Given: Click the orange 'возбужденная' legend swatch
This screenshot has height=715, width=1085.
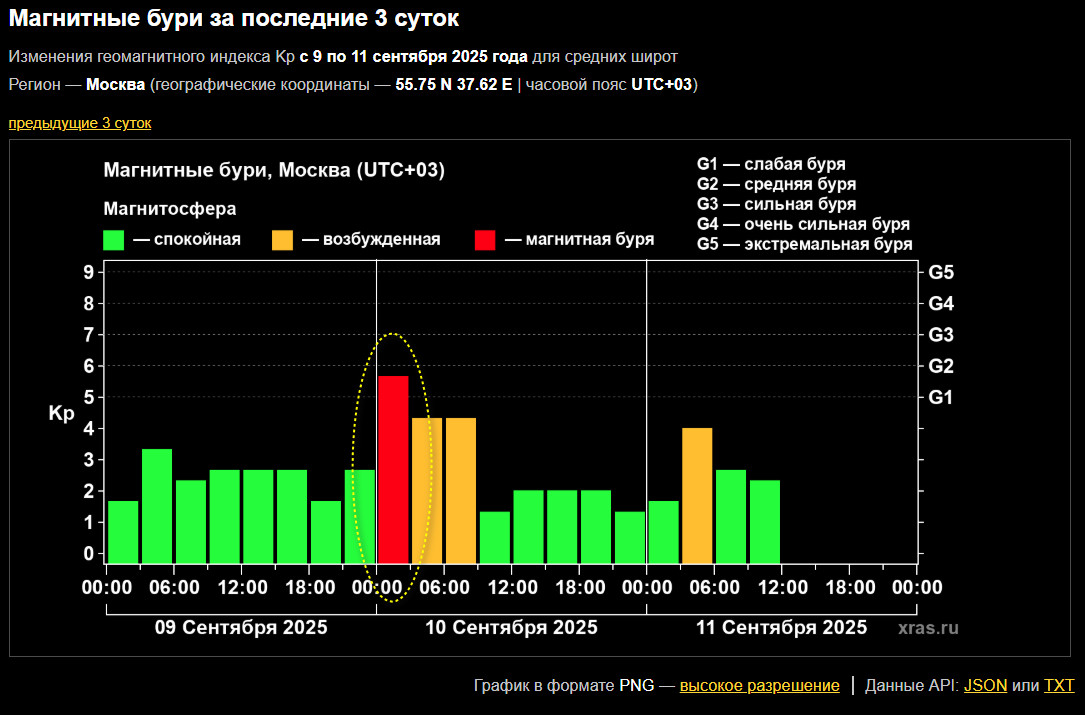Looking at the screenshot, I should pyautogui.click(x=283, y=240).
